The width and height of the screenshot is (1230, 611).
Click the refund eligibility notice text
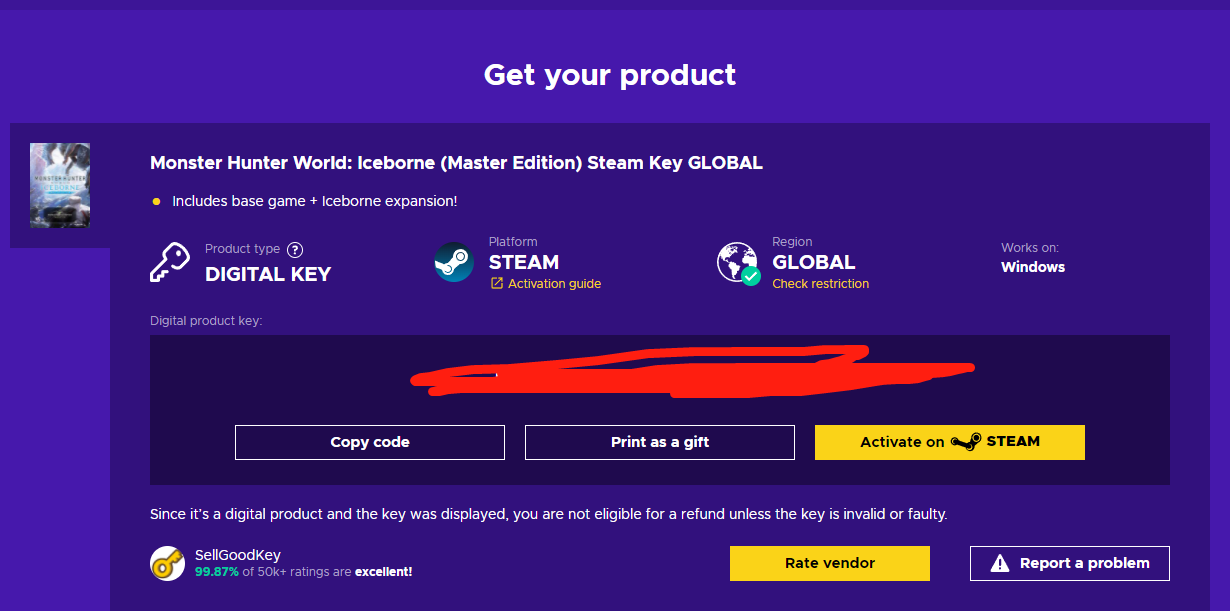click(548, 514)
